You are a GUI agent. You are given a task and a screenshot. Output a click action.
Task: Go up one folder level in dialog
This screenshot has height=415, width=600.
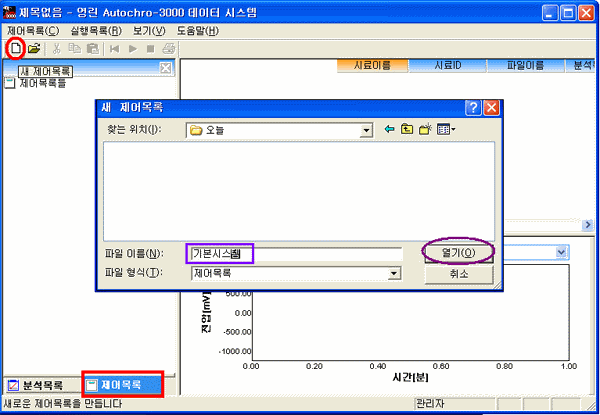click(407, 130)
